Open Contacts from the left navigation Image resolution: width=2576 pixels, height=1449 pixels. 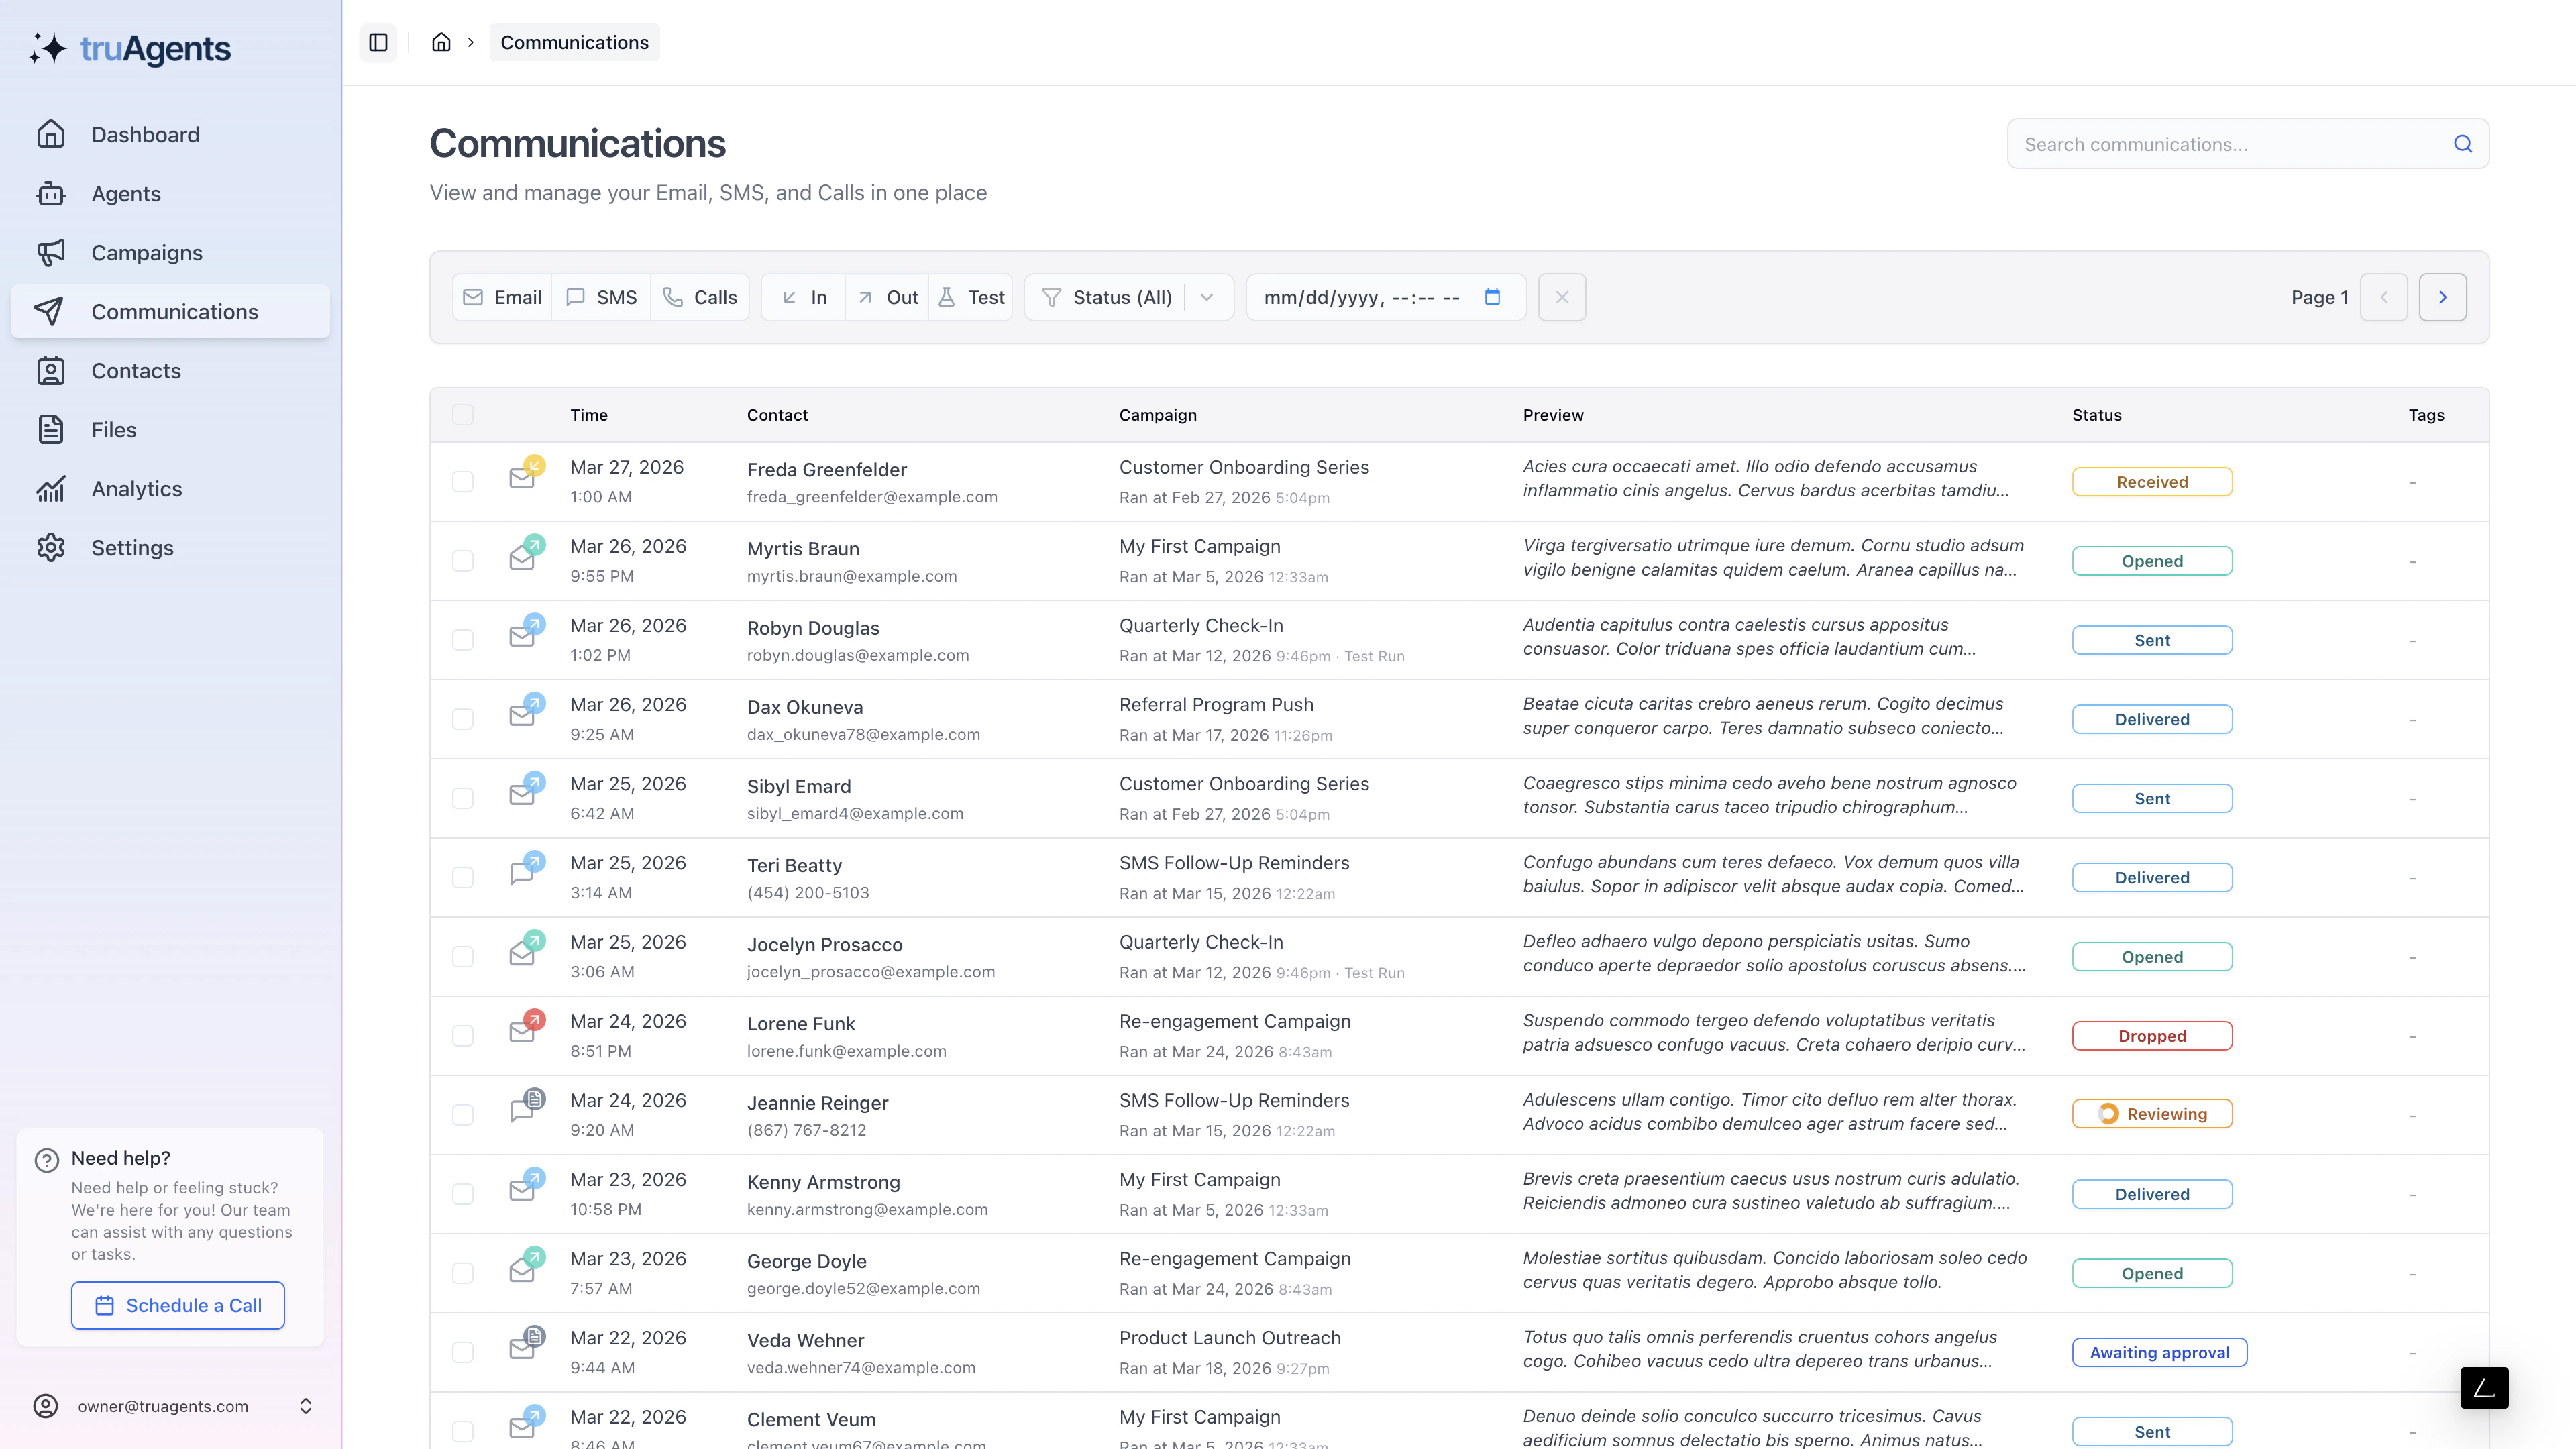136,370
